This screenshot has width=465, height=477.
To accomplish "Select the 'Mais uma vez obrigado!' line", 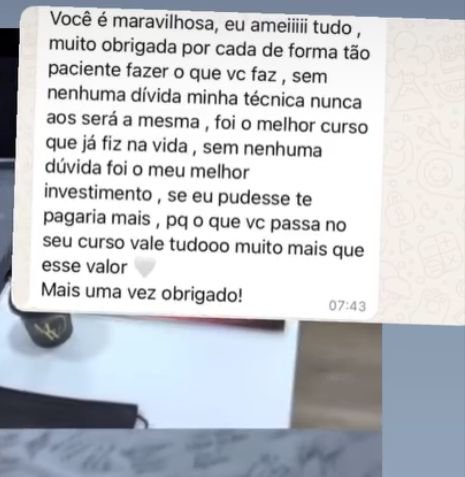I will pos(142,292).
